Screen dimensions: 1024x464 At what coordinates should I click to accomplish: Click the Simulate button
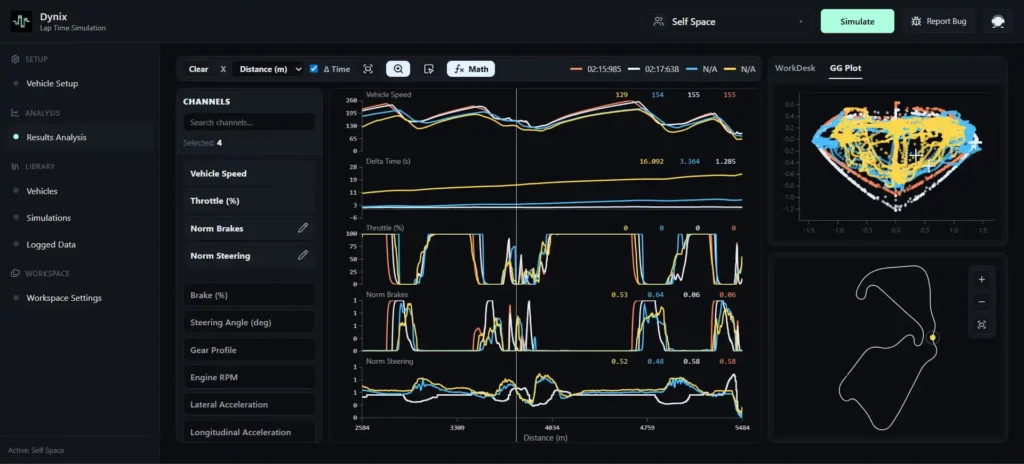coord(857,22)
